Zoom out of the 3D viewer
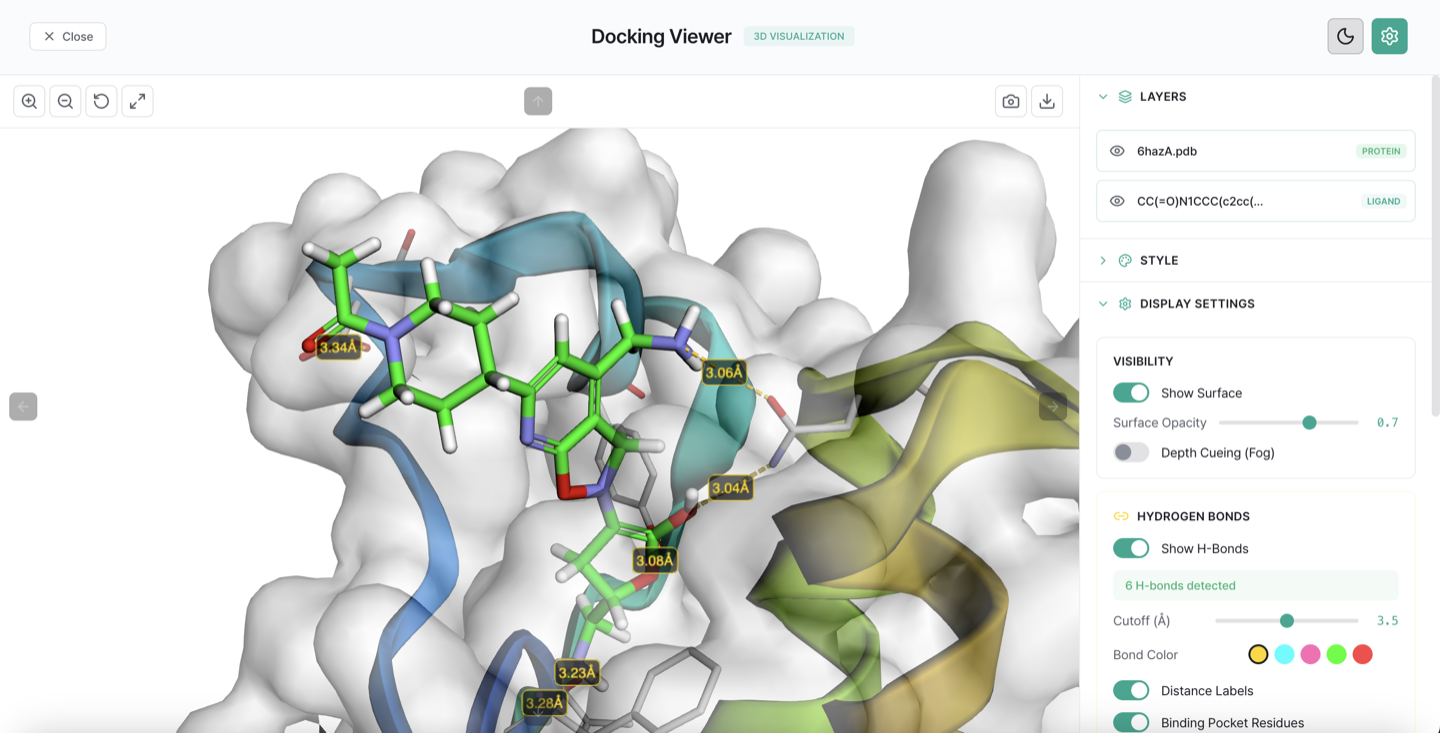This screenshot has height=733, width=1440. point(65,101)
